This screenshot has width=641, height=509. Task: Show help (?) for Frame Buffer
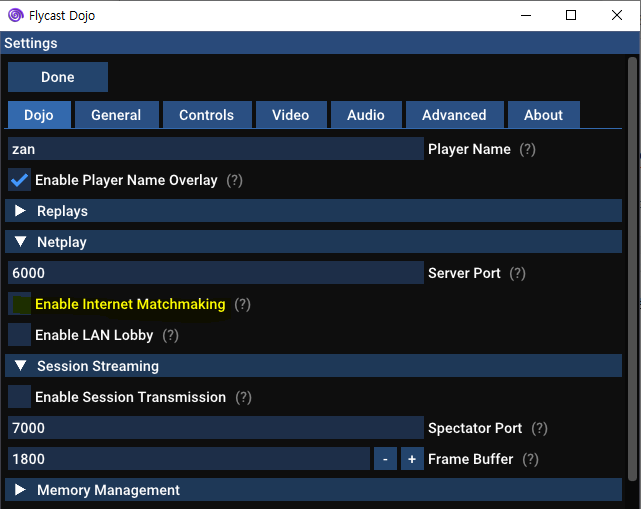(x=530, y=459)
